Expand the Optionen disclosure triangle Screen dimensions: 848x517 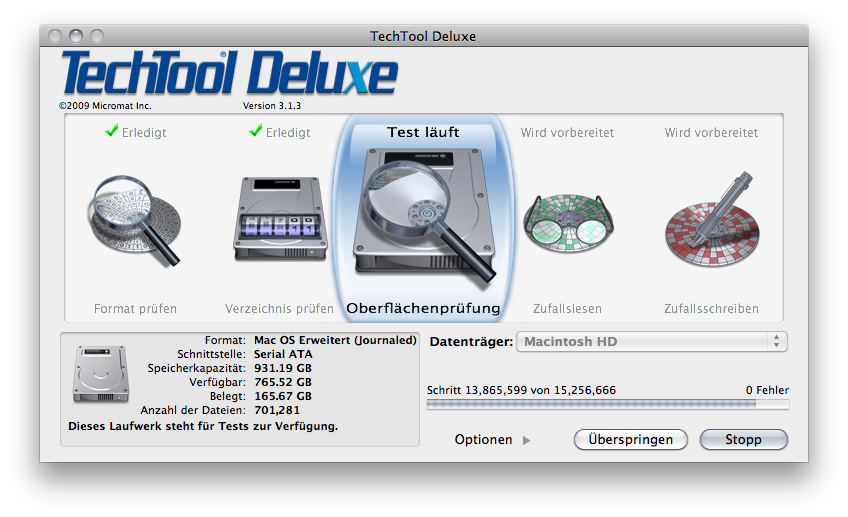point(528,440)
